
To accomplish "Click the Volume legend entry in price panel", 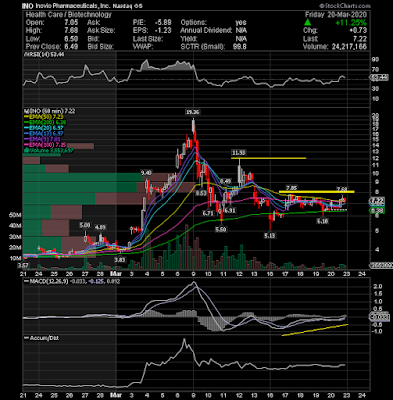I will click(x=48, y=150).
